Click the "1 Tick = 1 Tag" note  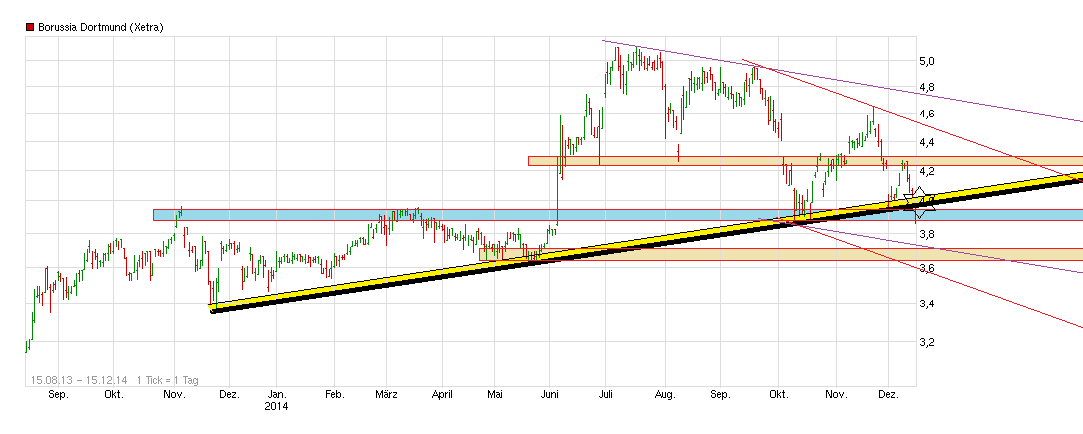click(168, 379)
